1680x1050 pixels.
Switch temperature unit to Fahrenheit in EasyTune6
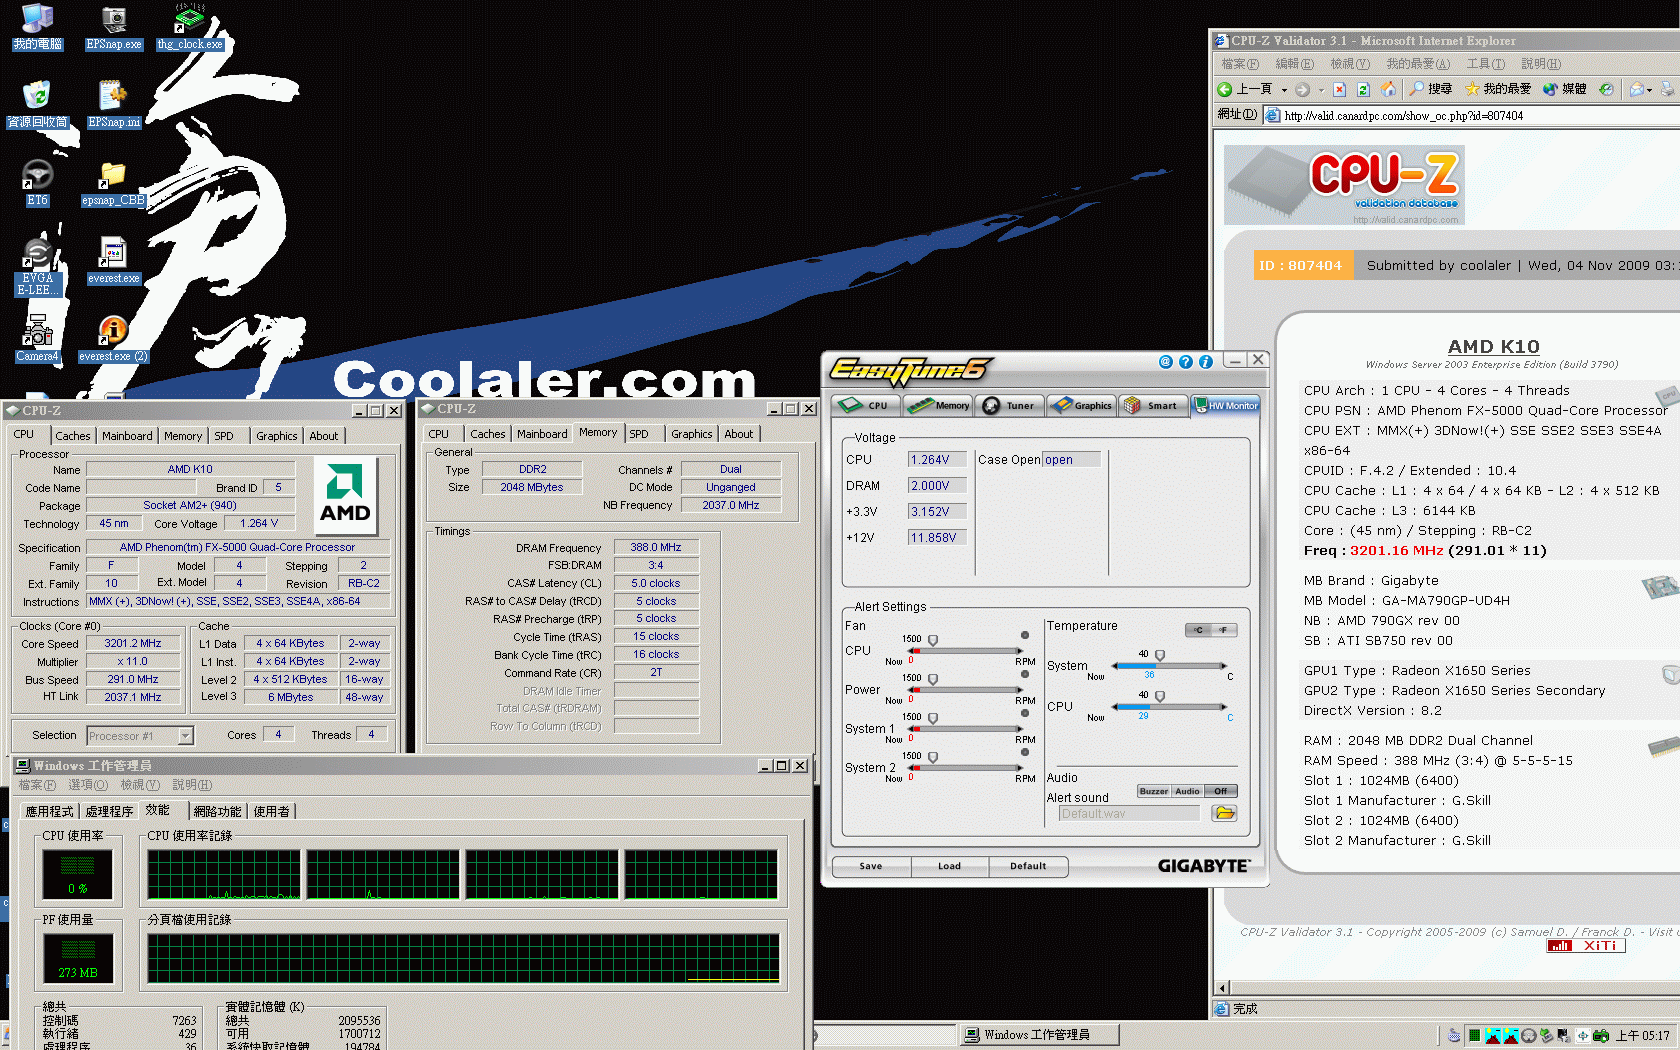1224,630
